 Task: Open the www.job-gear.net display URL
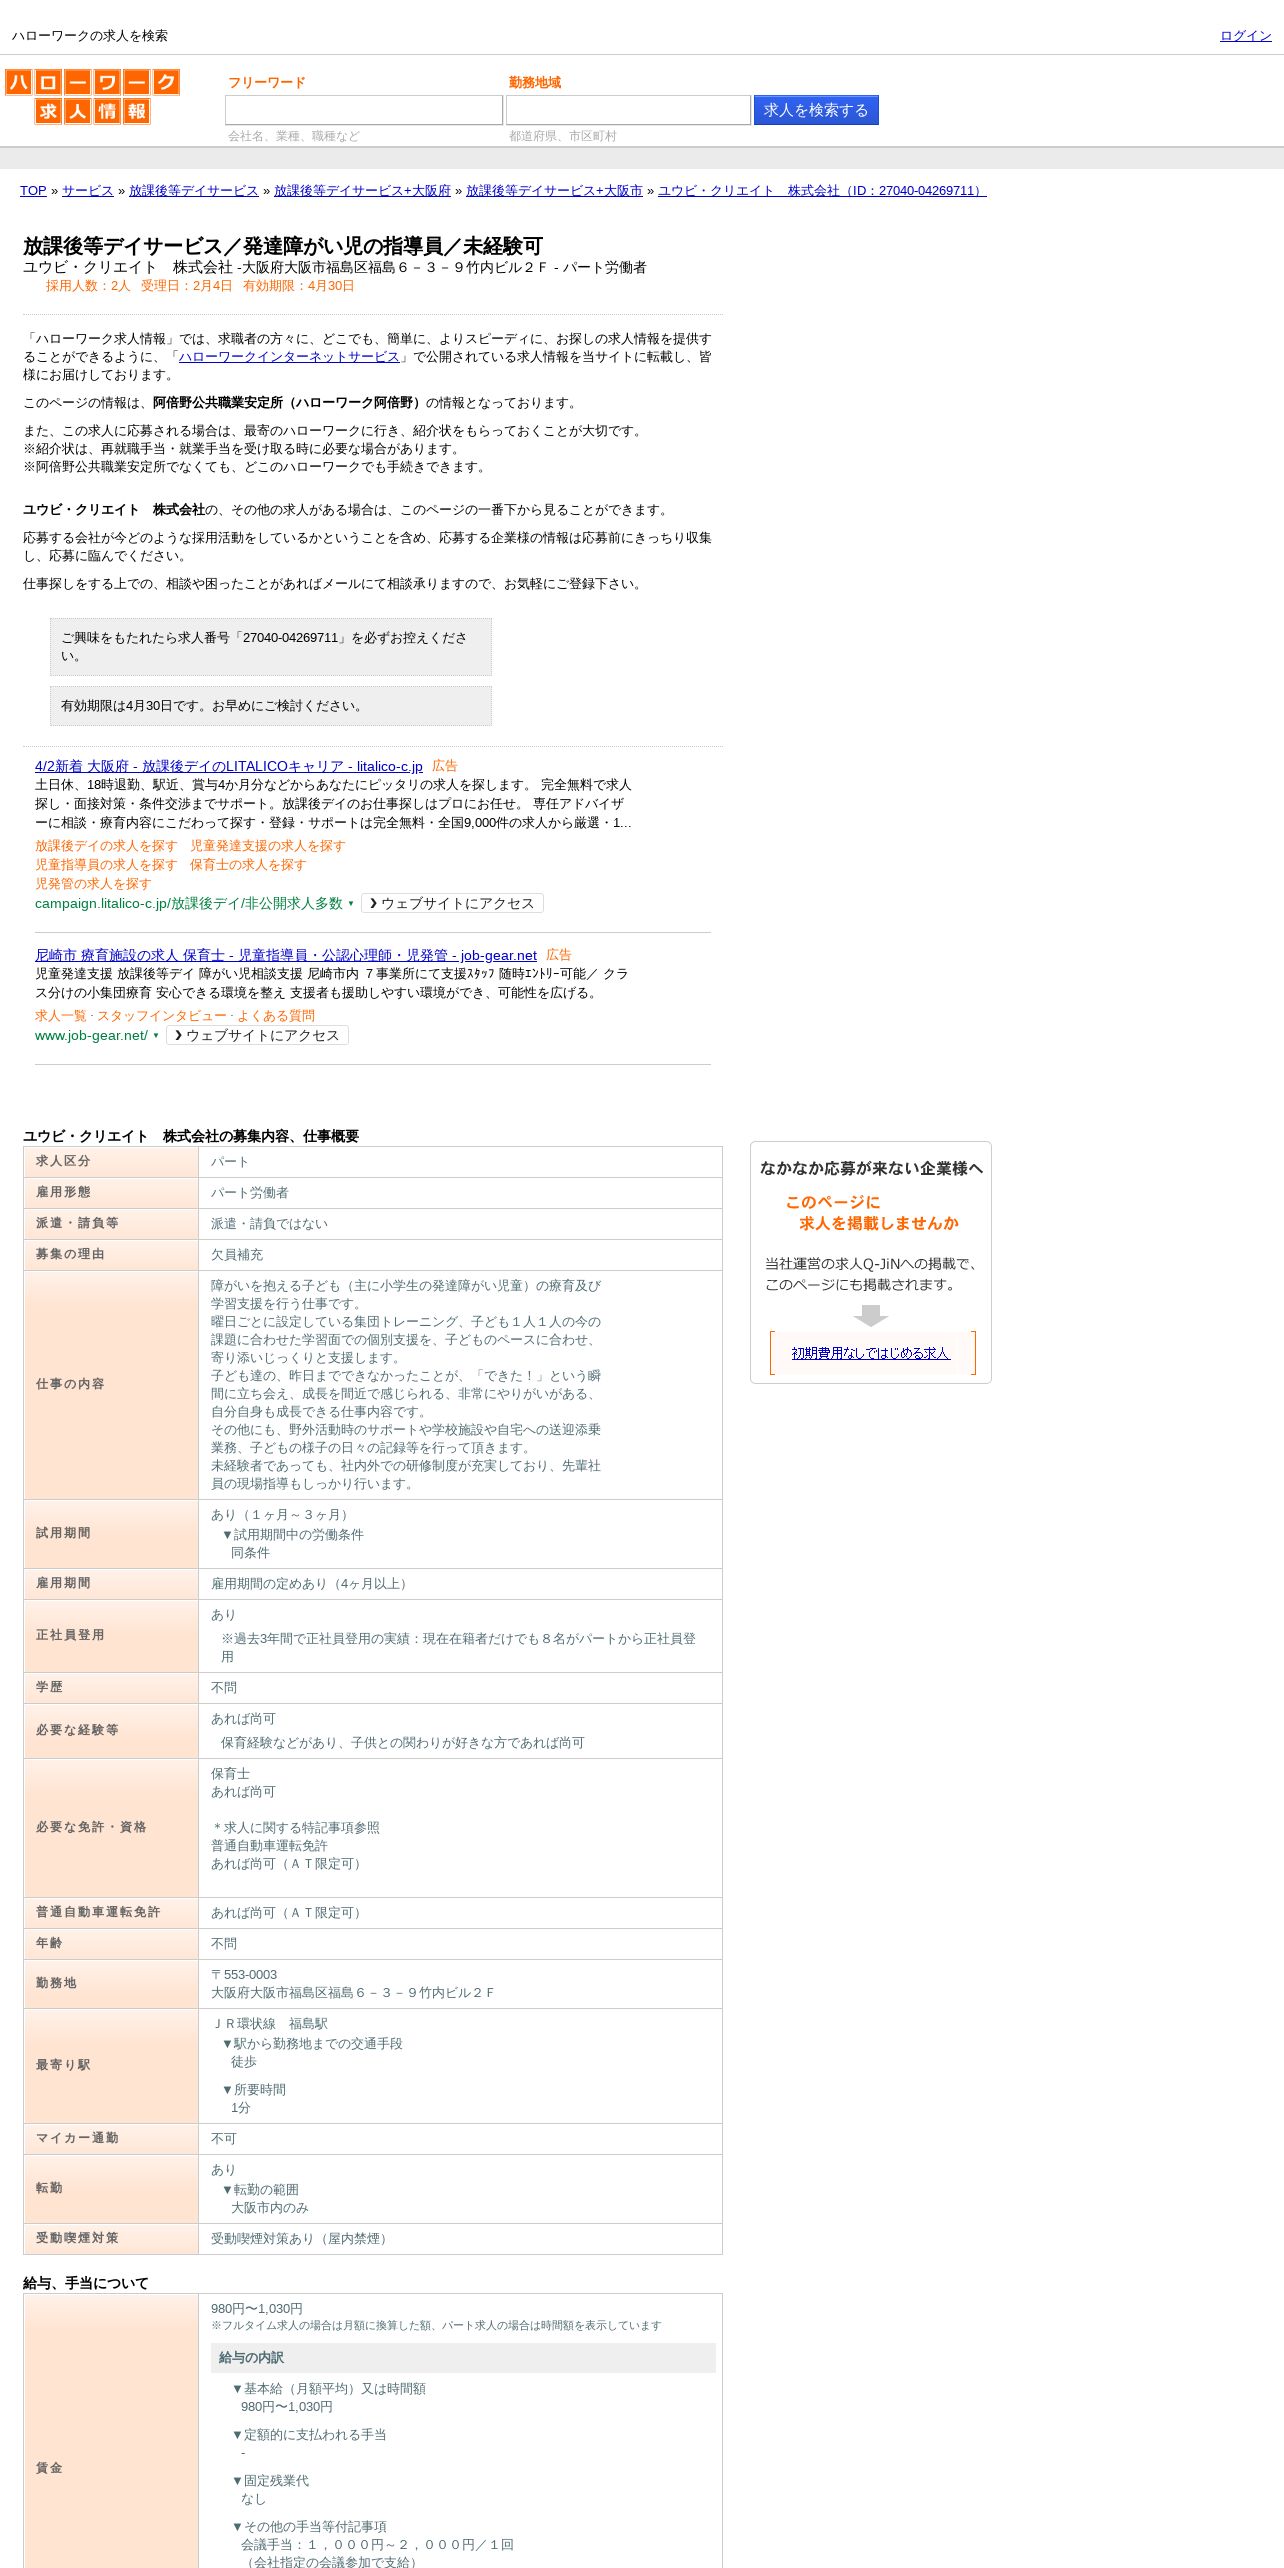tap(91, 1036)
